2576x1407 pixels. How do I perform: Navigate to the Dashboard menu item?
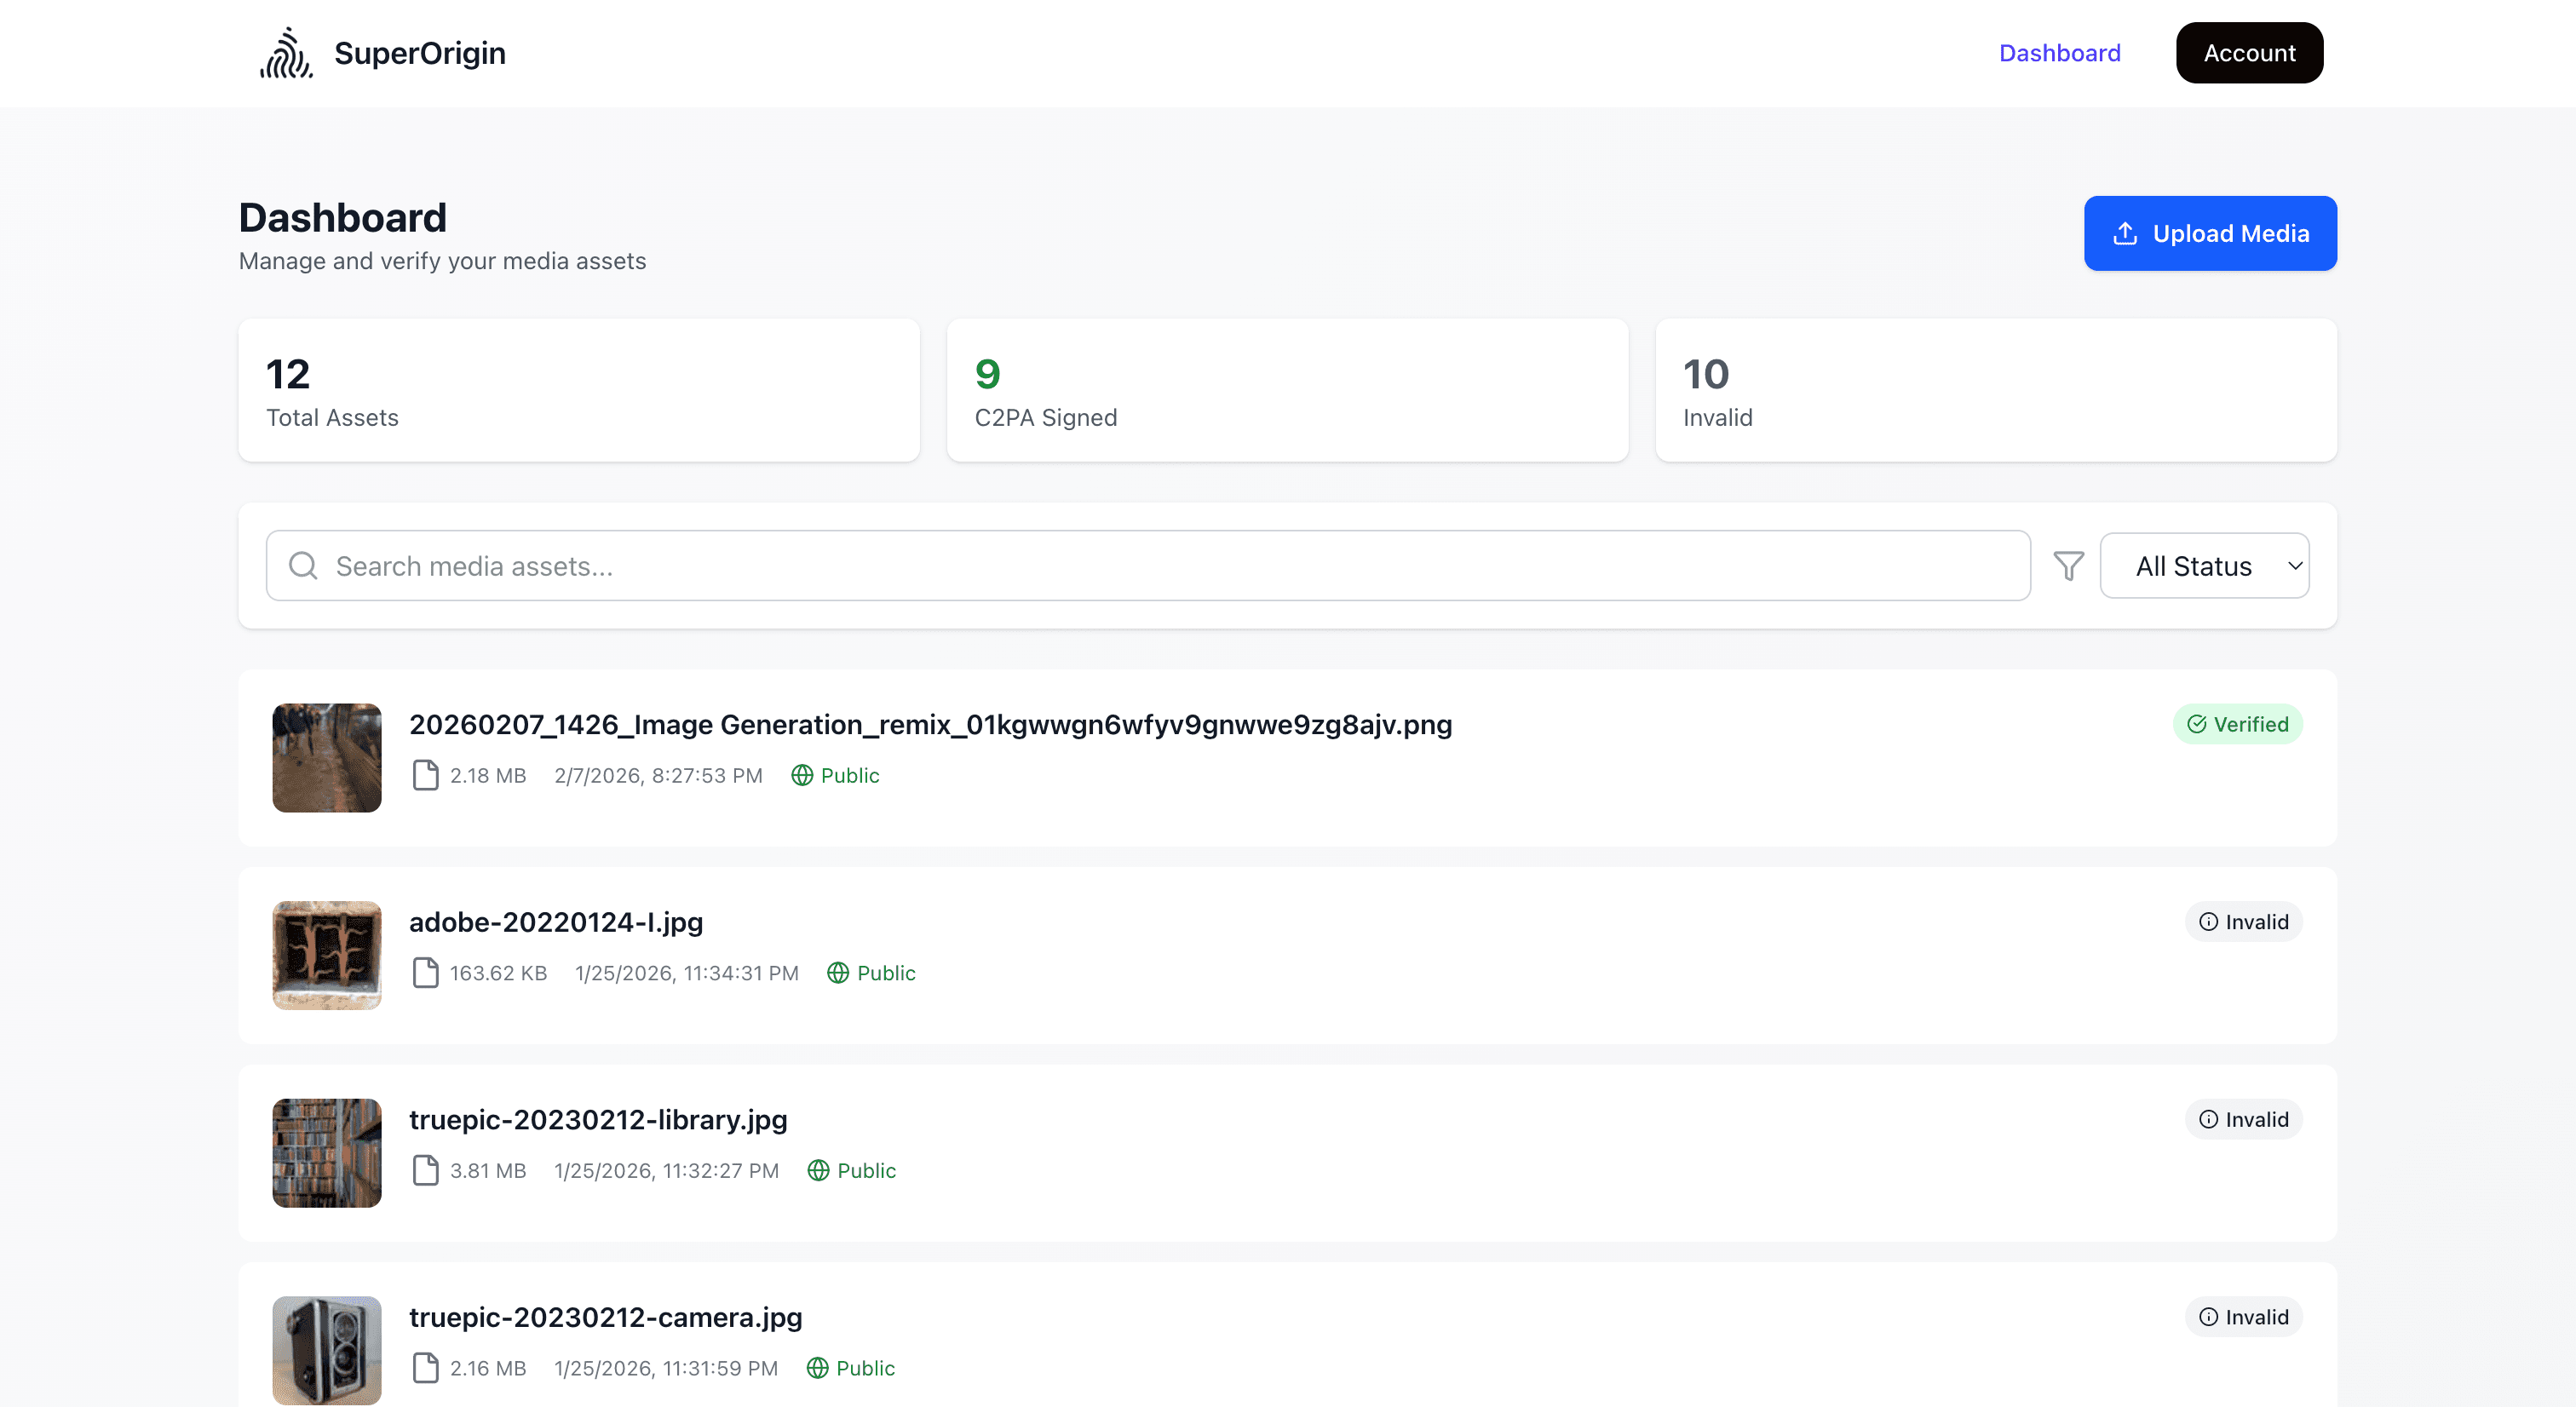tap(2060, 53)
